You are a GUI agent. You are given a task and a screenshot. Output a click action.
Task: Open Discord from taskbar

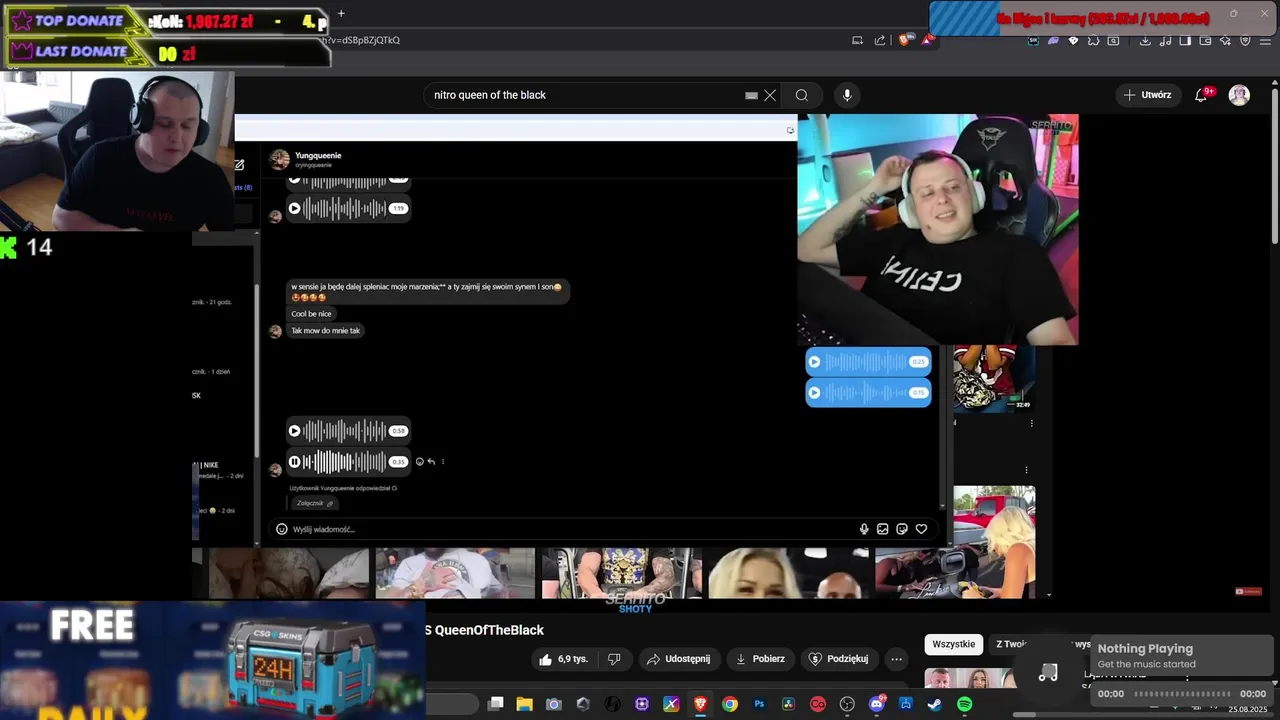tap(877, 704)
